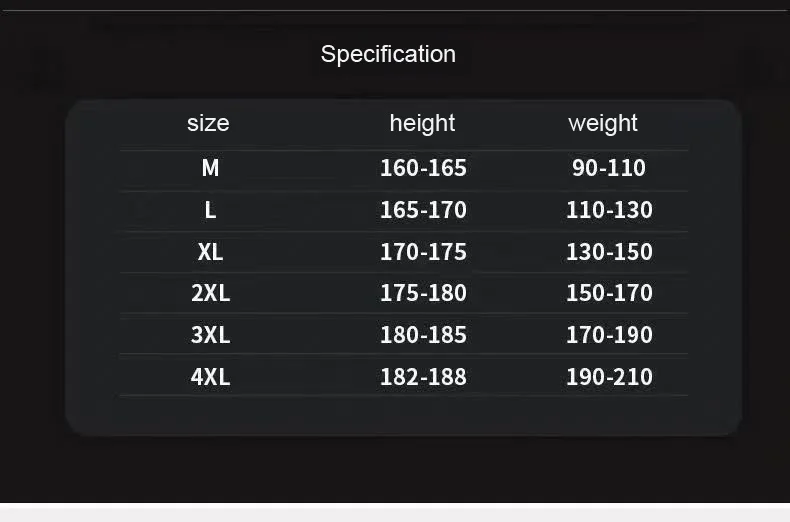Select height value 175-180
The width and height of the screenshot is (790, 522).
pyautogui.click(x=423, y=293)
